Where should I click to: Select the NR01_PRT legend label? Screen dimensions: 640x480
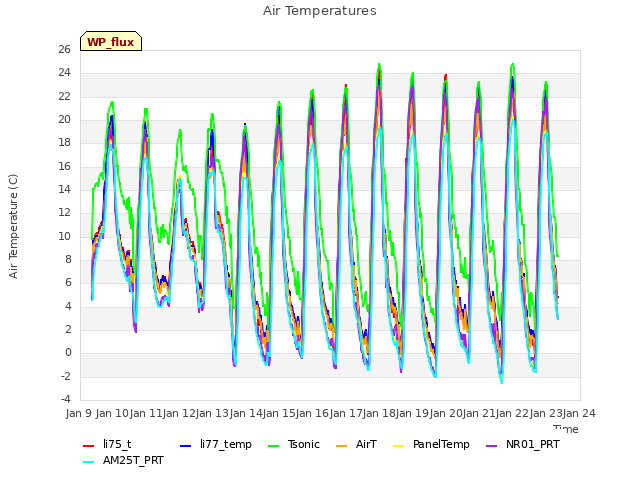533,444
